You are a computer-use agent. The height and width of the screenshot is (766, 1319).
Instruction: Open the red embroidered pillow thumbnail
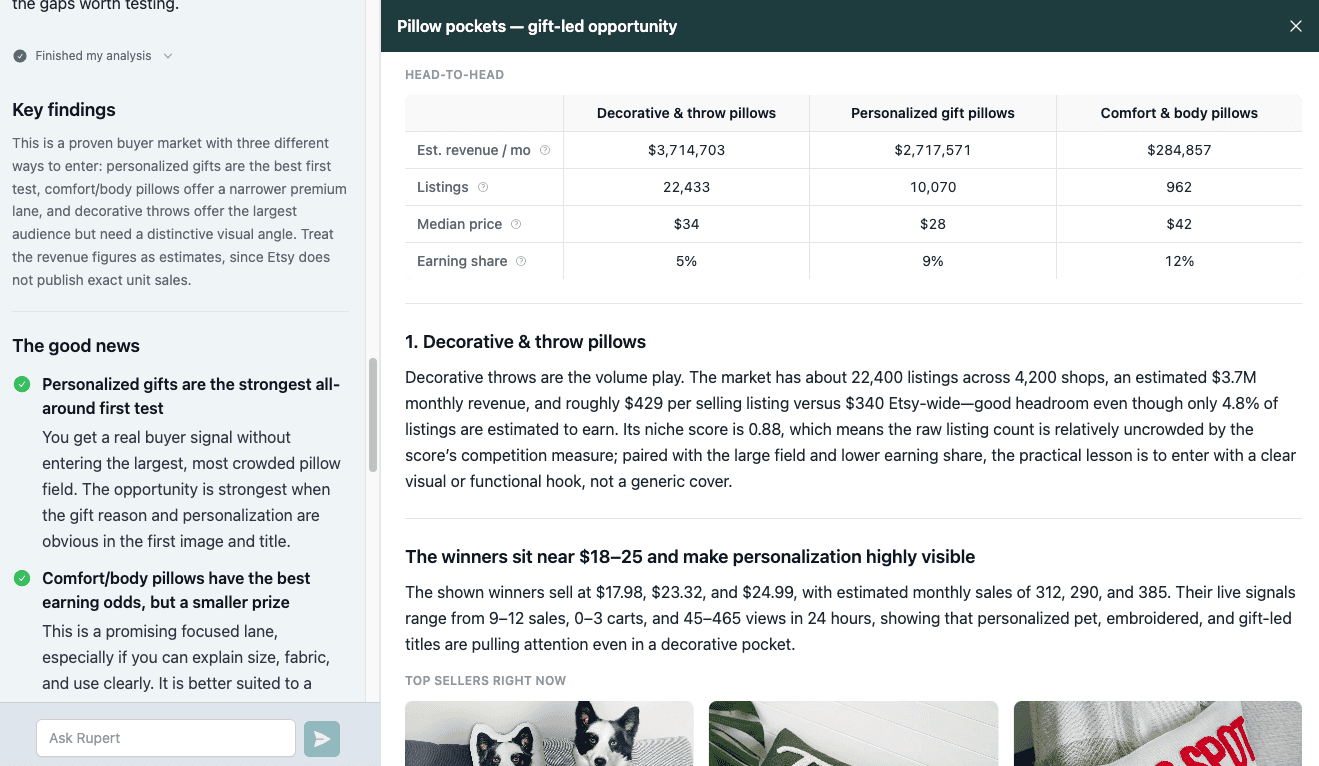point(1158,734)
